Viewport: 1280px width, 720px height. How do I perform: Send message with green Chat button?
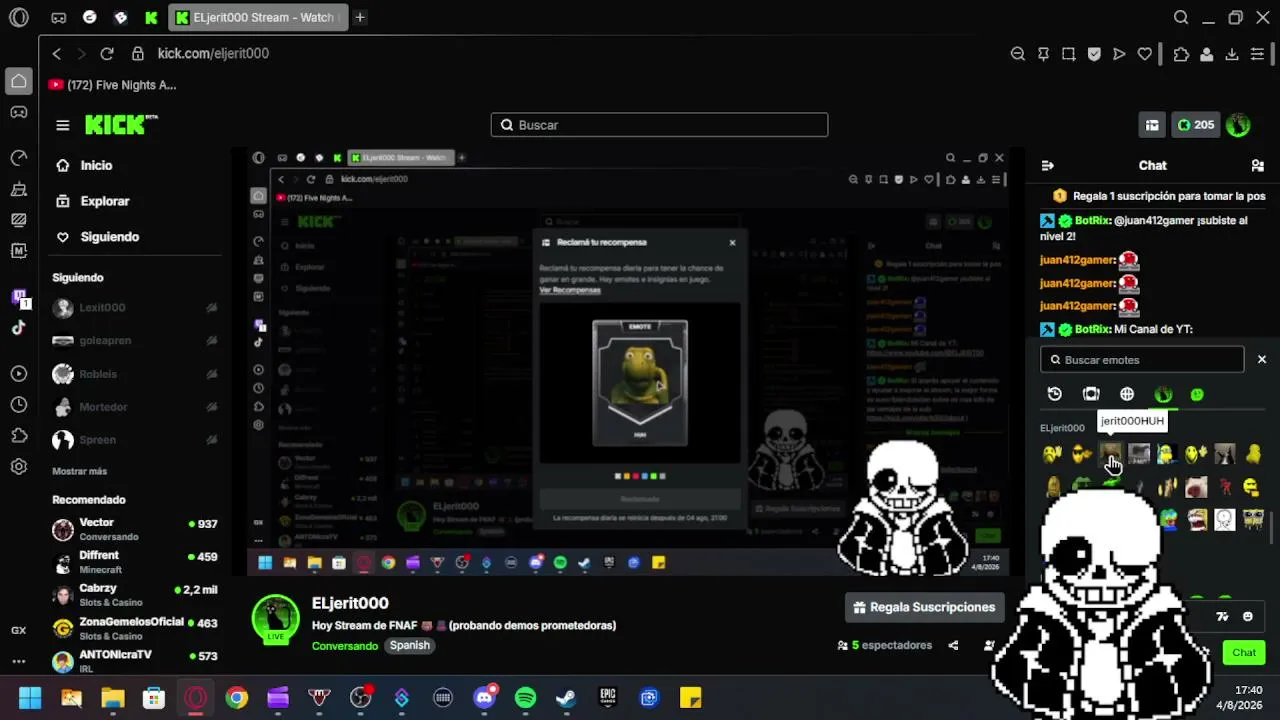click(x=1244, y=653)
